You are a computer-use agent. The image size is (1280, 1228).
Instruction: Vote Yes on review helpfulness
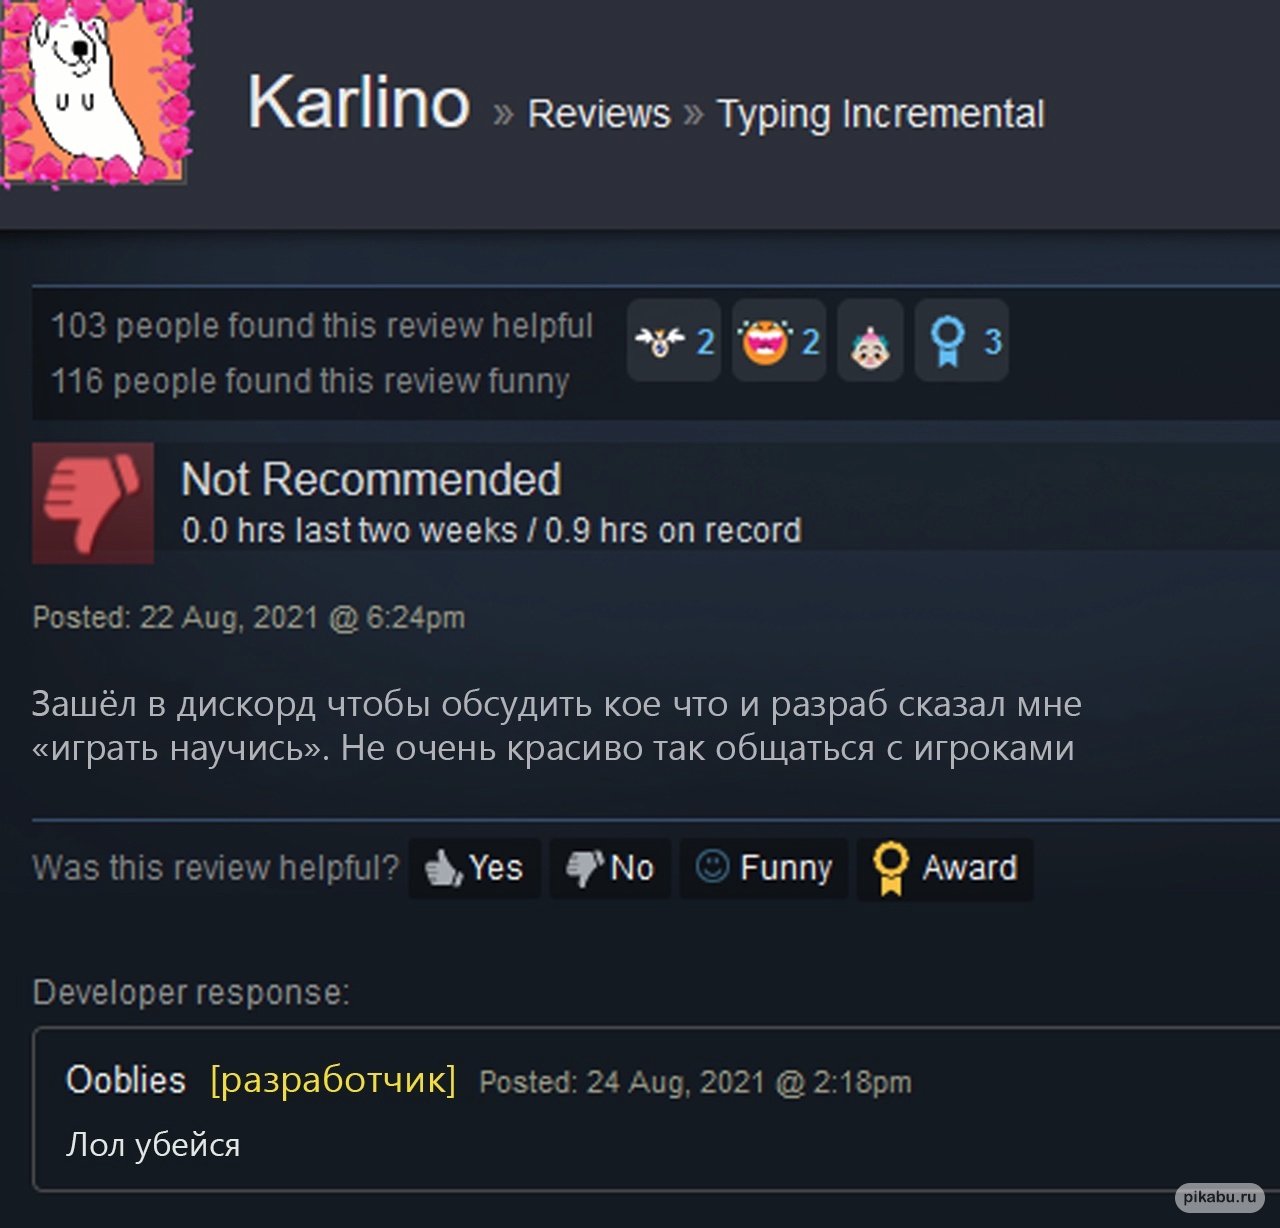[x=475, y=868]
